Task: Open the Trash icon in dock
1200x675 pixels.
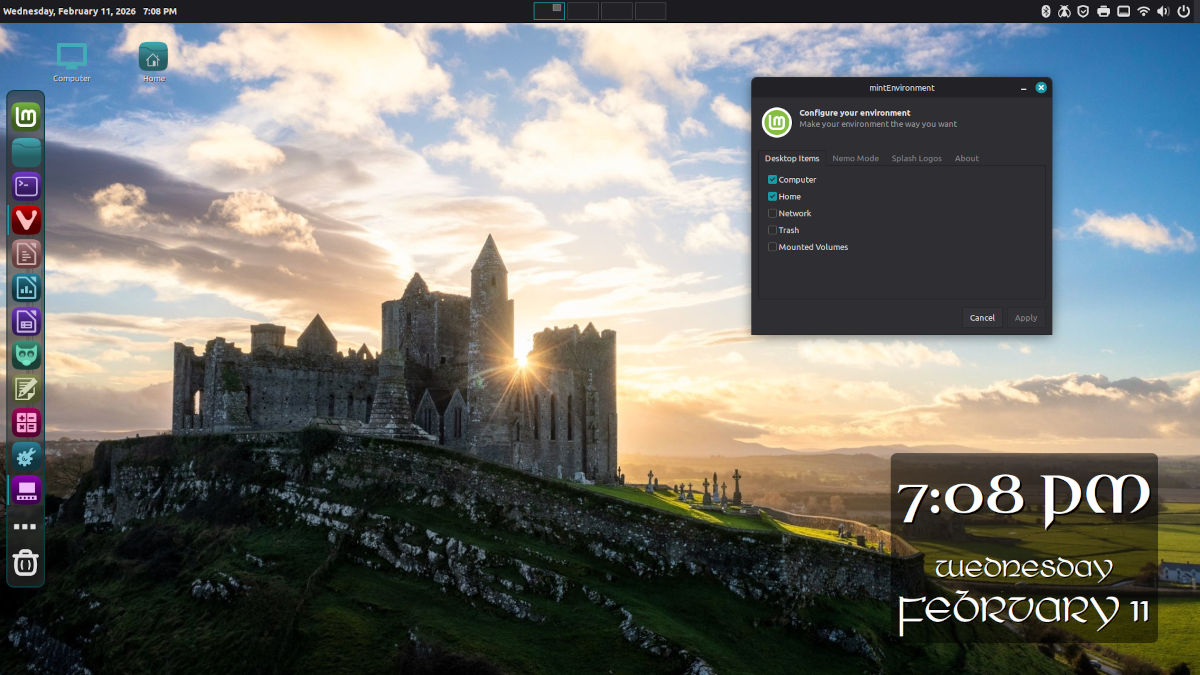Action: pyautogui.click(x=26, y=563)
